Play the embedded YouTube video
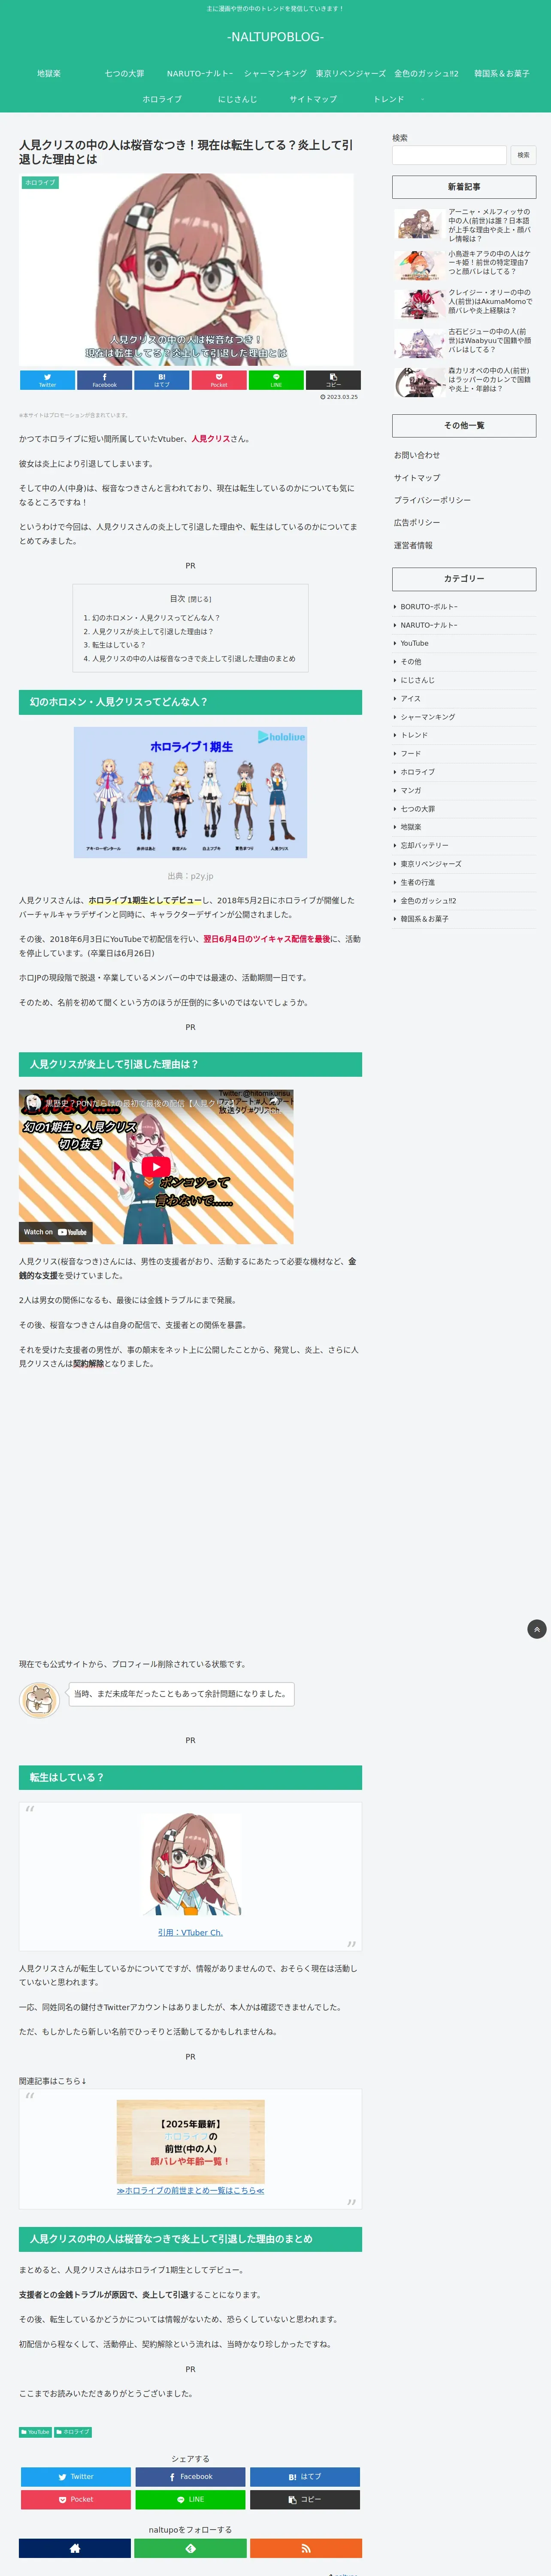This screenshot has width=551, height=2576. tap(156, 1166)
